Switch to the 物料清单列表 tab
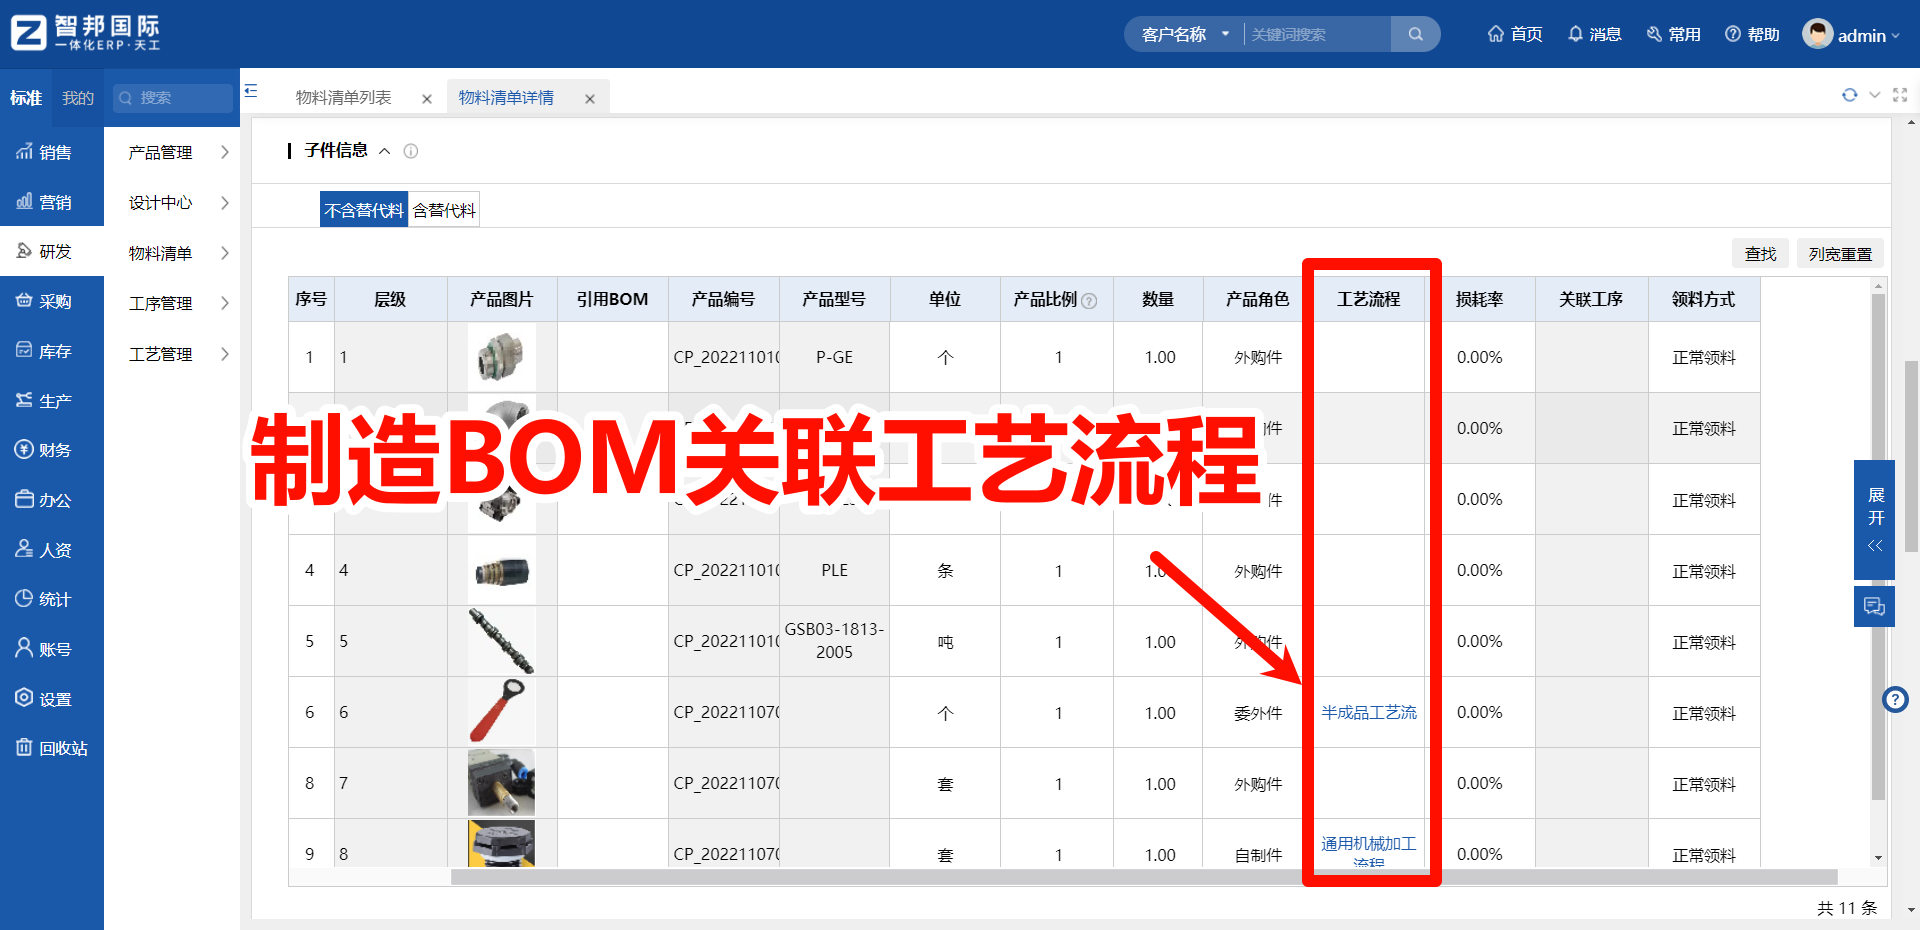This screenshot has width=1920, height=930. click(344, 97)
